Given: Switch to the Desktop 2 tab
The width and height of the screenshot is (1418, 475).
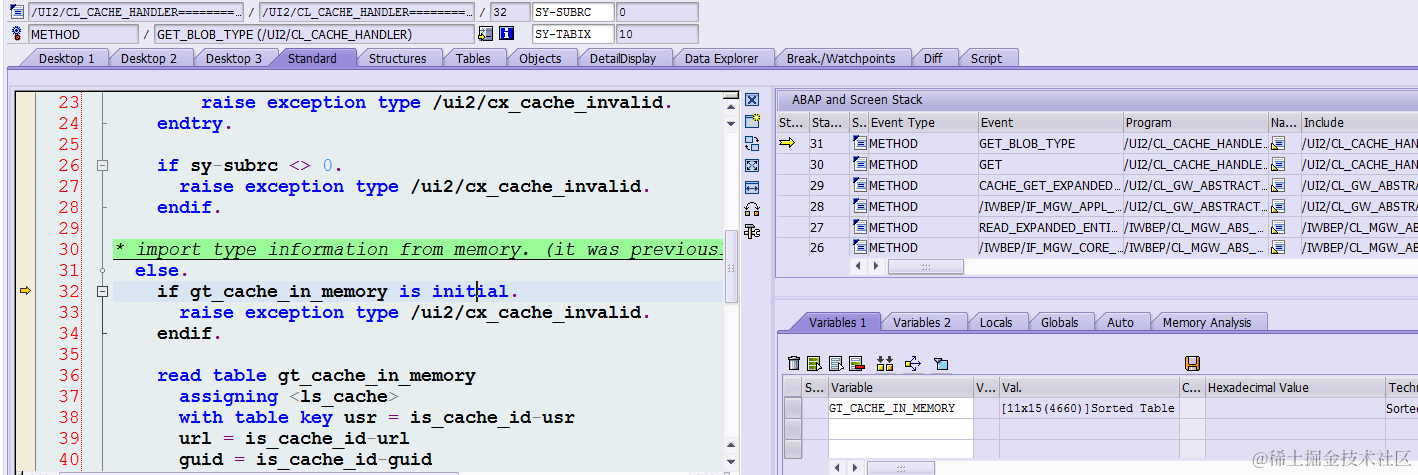Looking at the screenshot, I should (x=149, y=58).
